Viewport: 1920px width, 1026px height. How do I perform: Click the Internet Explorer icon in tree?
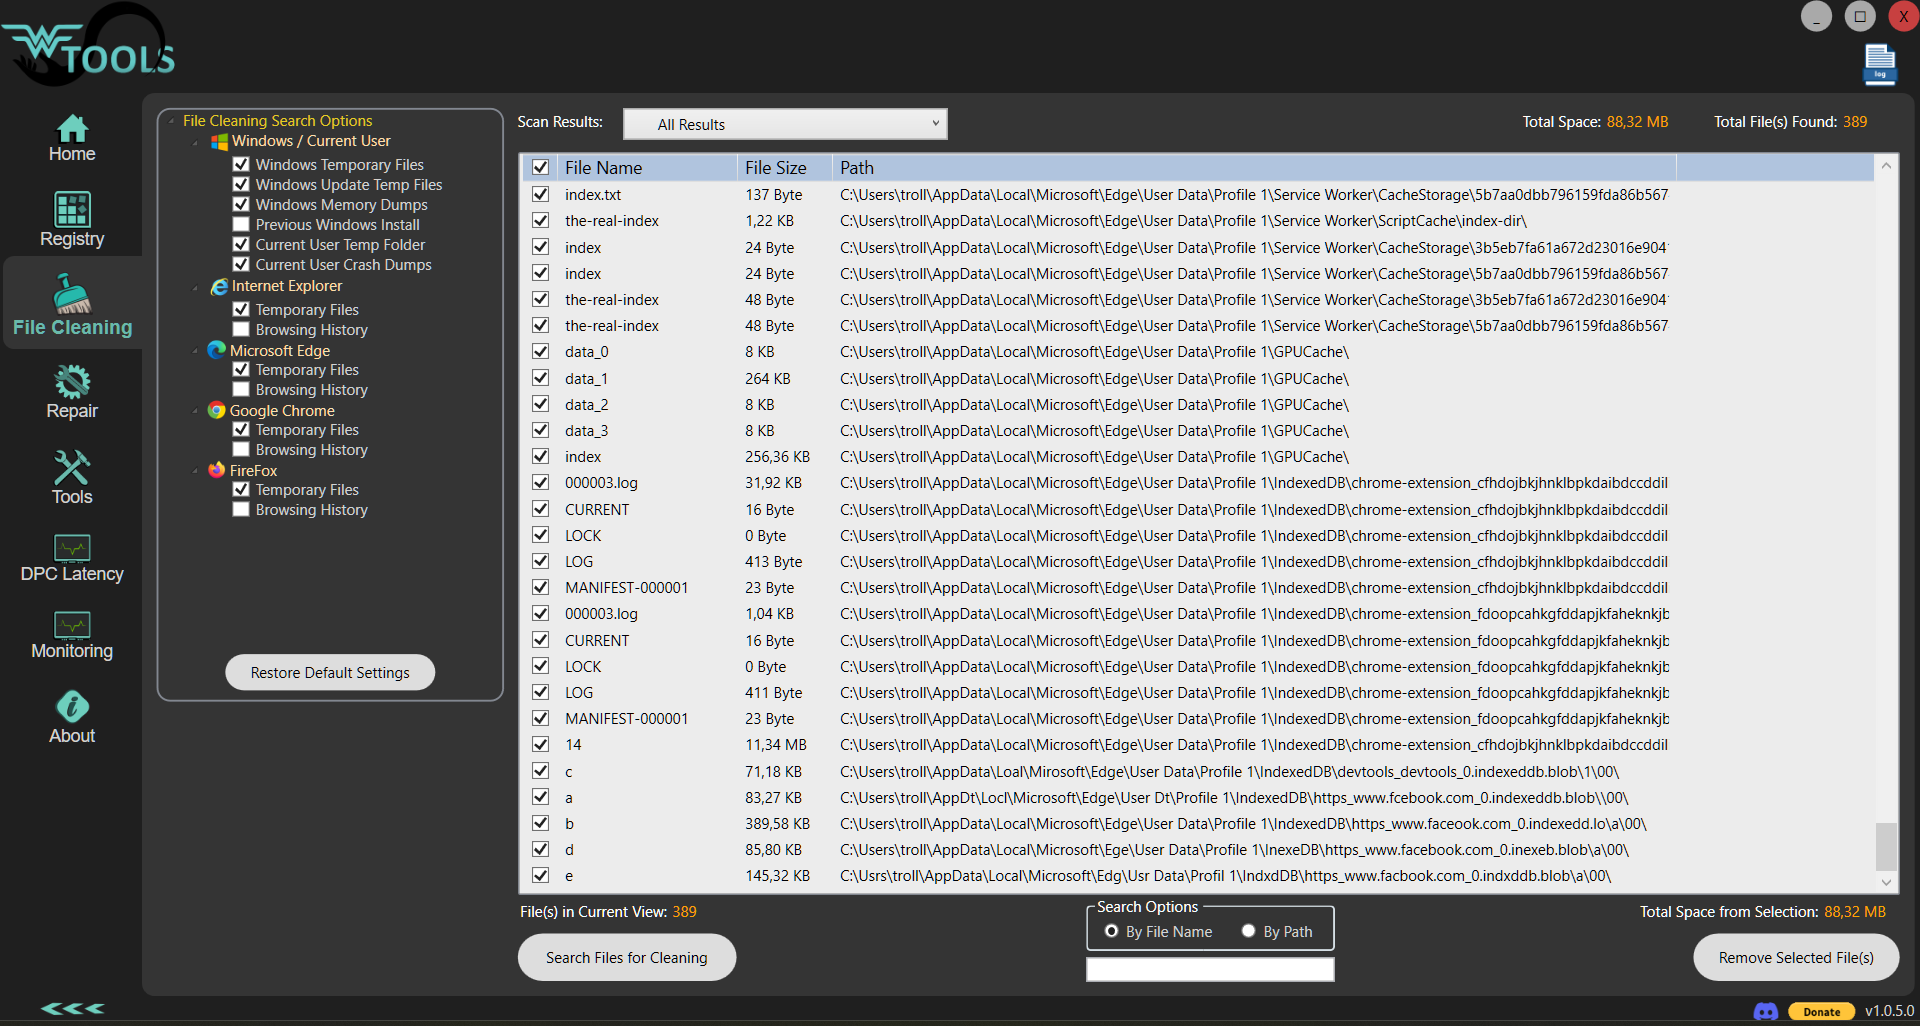219,287
